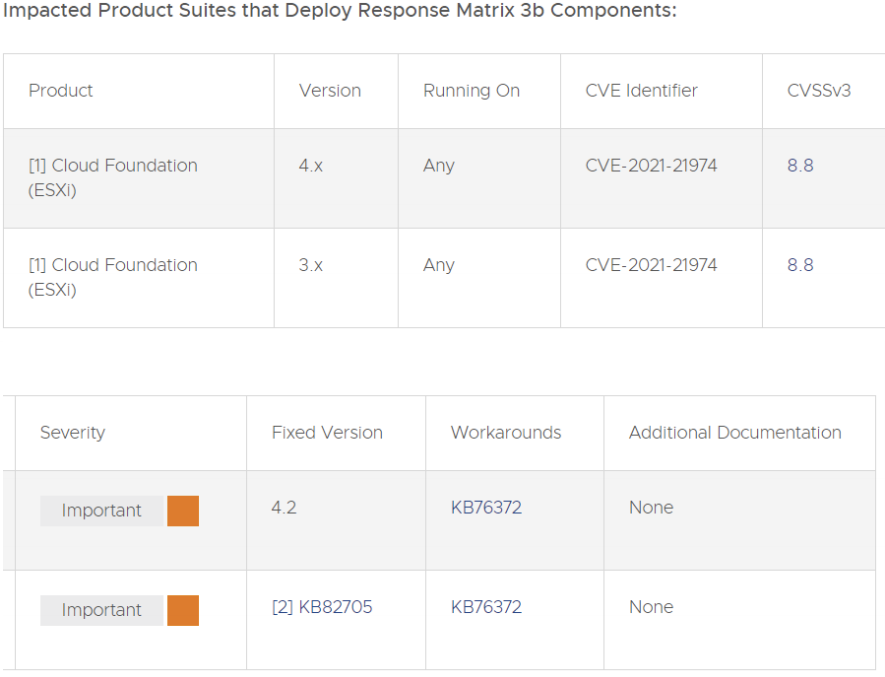This screenshot has width=885, height=677.
Task: Click the CVE Identifier column header
Action: [x=641, y=91]
